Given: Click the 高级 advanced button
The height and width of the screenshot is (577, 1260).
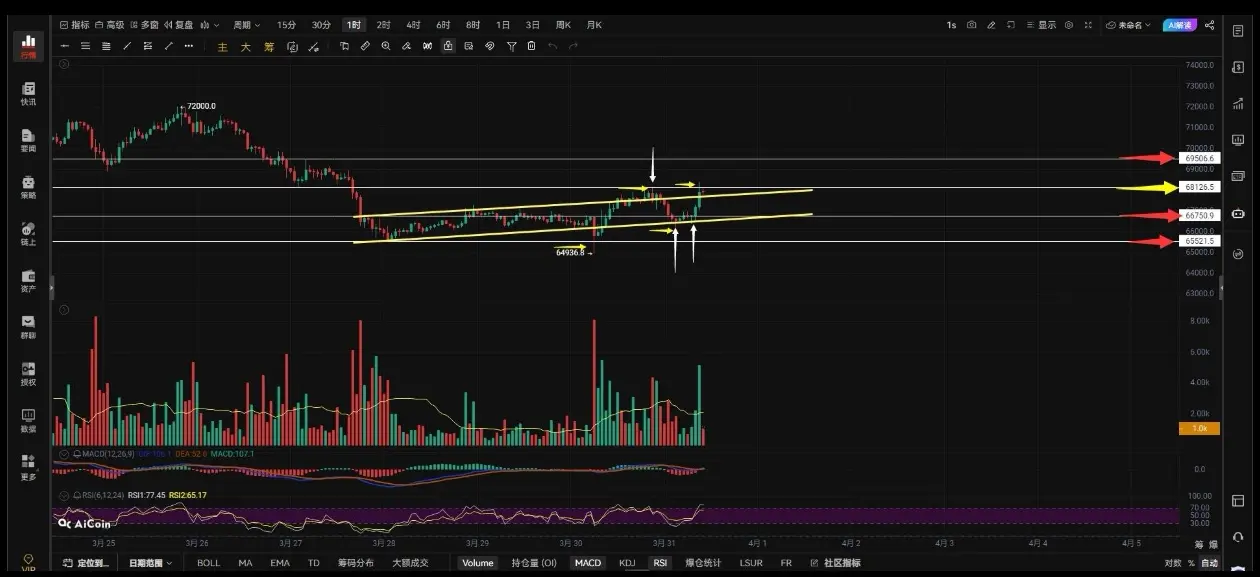Looking at the screenshot, I should click(110, 25).
